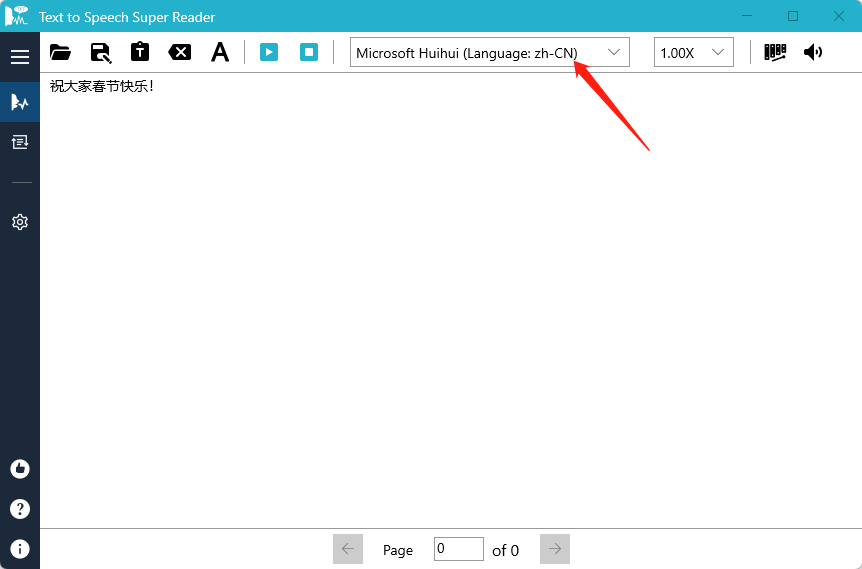The height and width of the screenshot is (569, 862).
Task: Open settings gear in sidebar
Action: coord(20,222)
